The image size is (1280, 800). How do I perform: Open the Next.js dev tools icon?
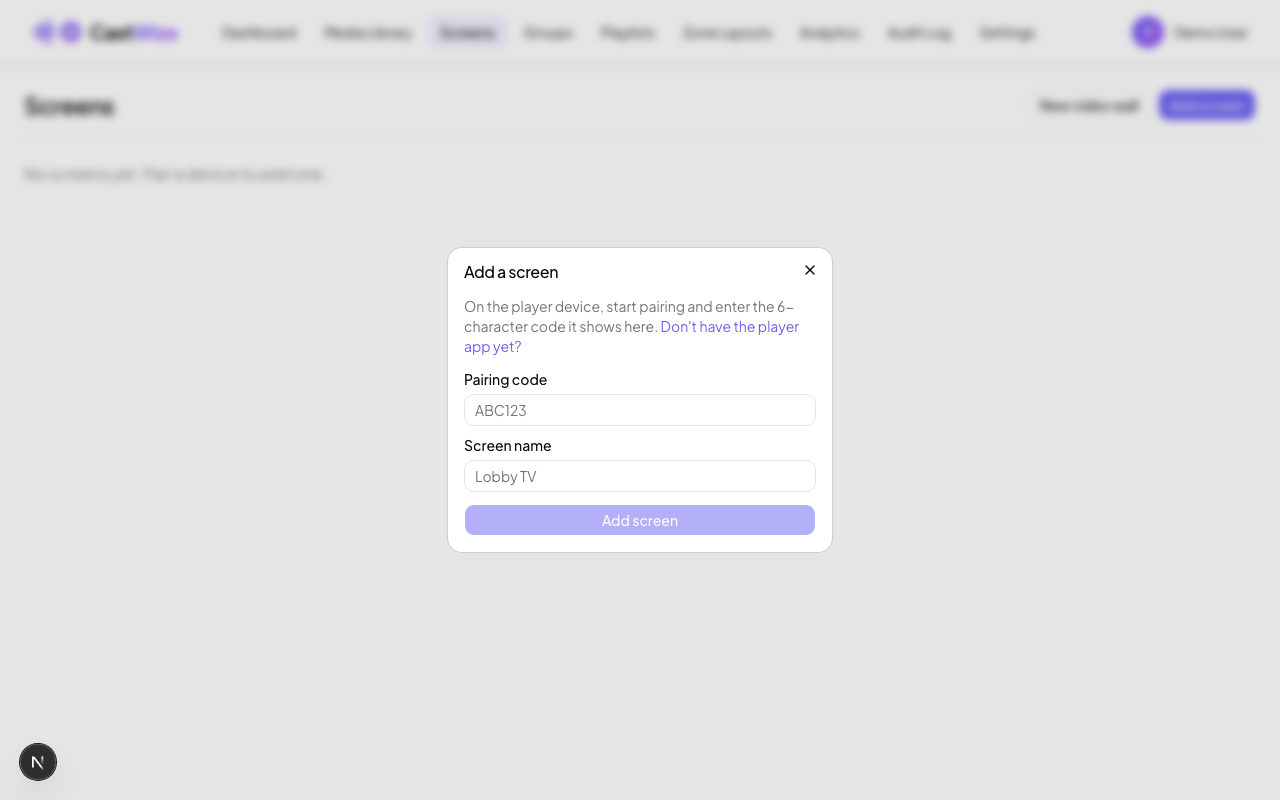pos(38,762)
